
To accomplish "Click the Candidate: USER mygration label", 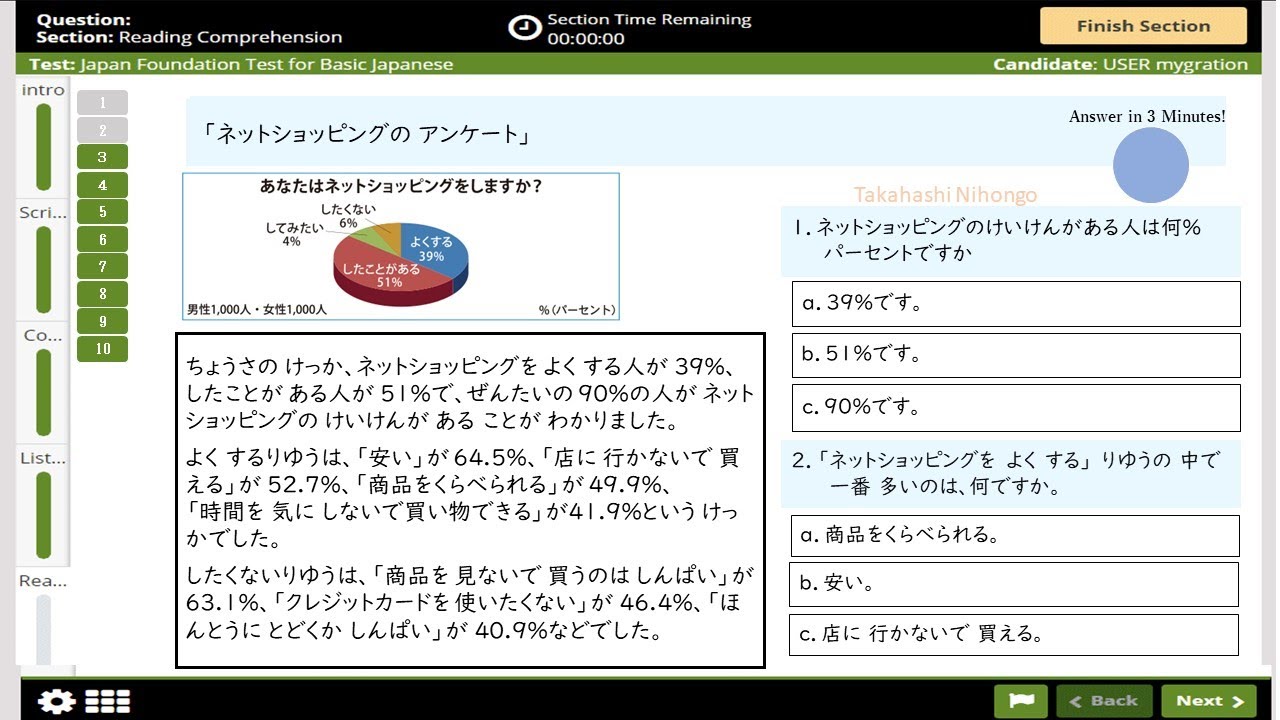I will pyautogui.click(x=1120, y=64).
